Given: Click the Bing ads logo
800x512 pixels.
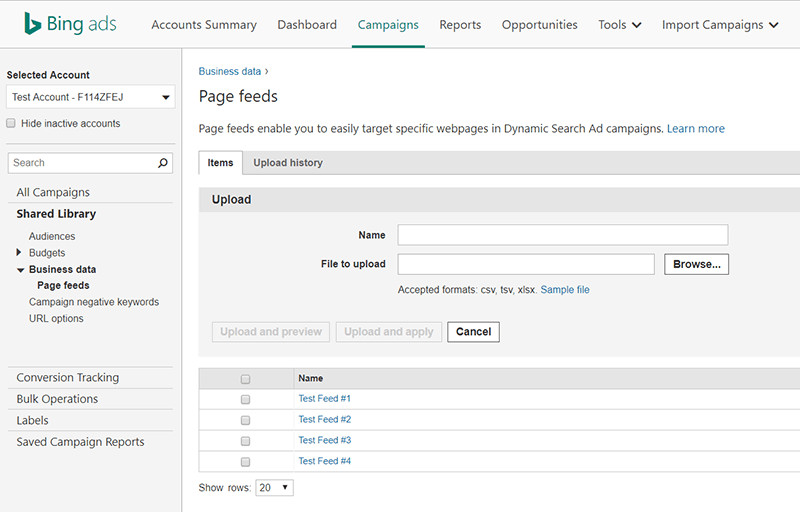Looking at the screenshot, I should point(69,24).
